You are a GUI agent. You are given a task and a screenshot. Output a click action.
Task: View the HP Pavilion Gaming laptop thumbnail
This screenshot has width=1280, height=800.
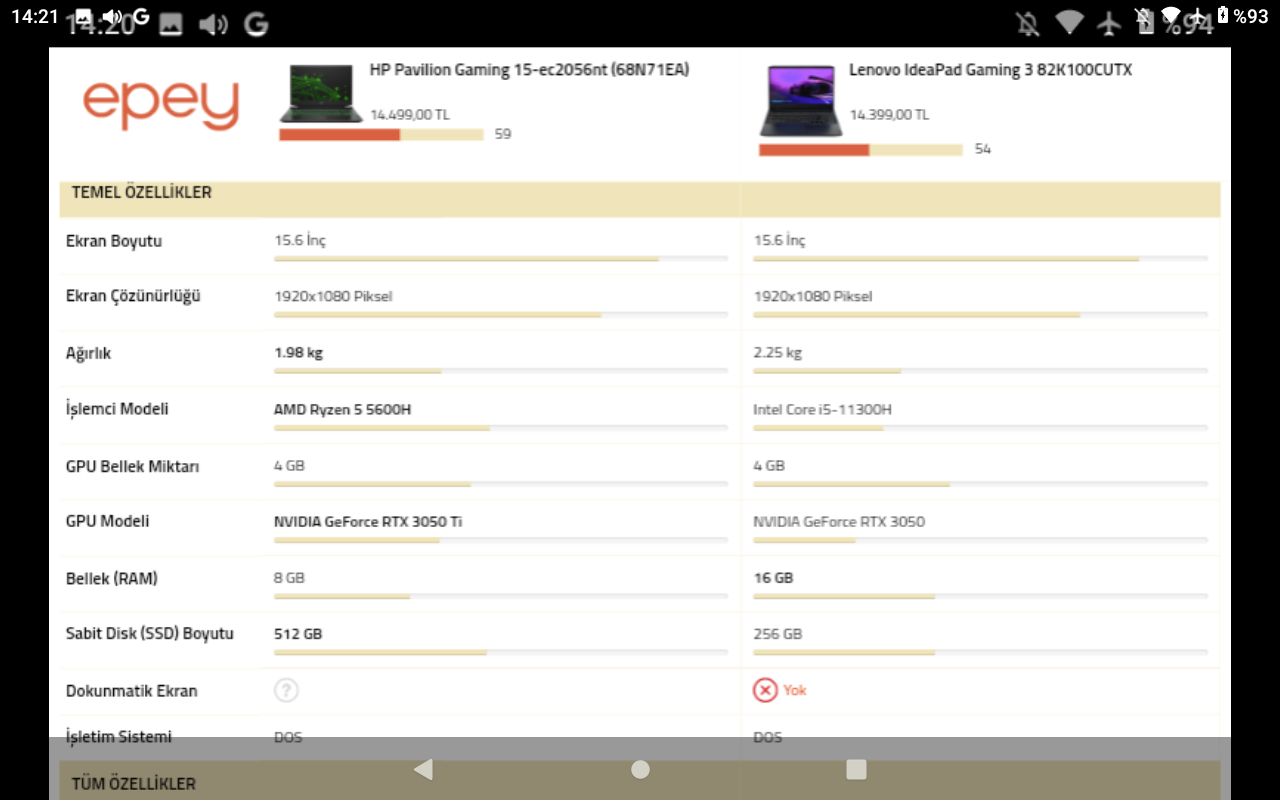click(320, 93)
